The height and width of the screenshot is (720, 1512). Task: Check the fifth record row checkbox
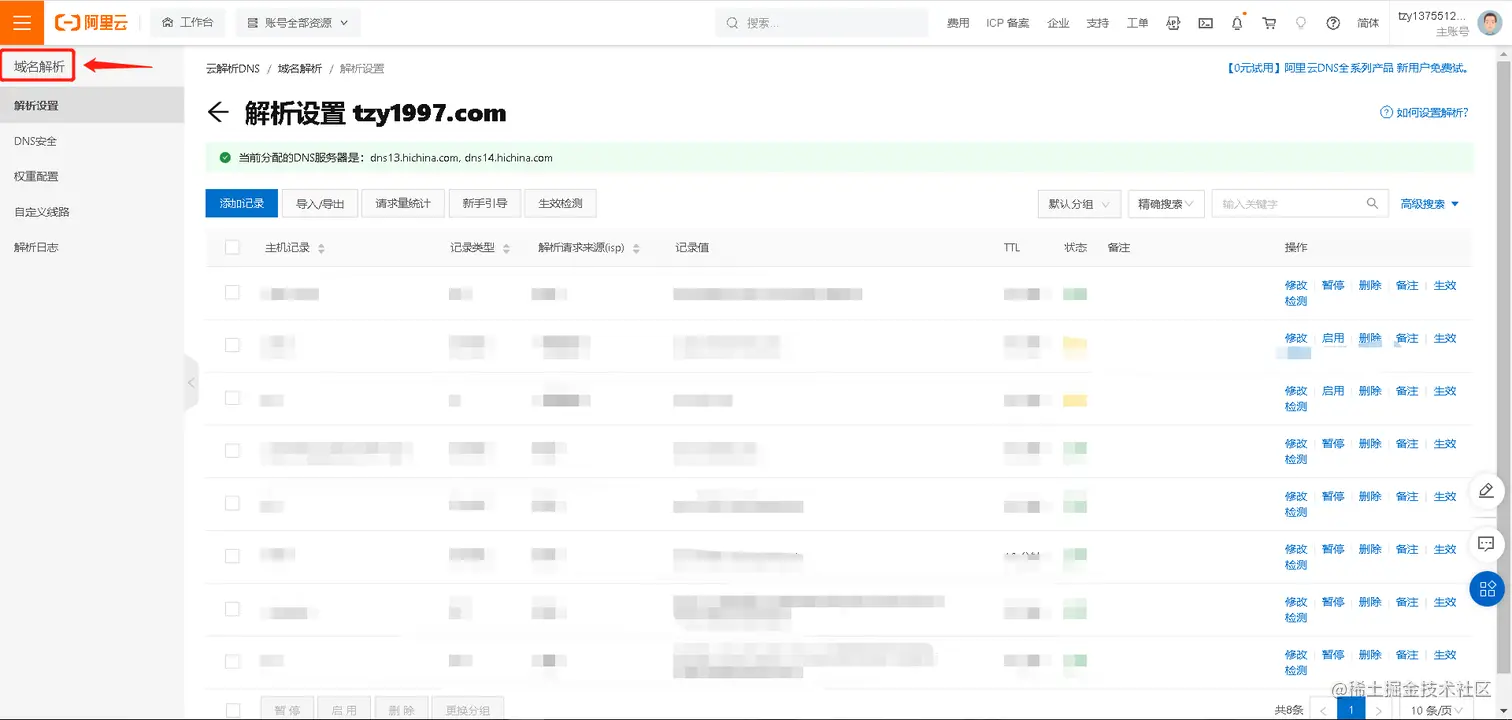[x=232, y=503]
